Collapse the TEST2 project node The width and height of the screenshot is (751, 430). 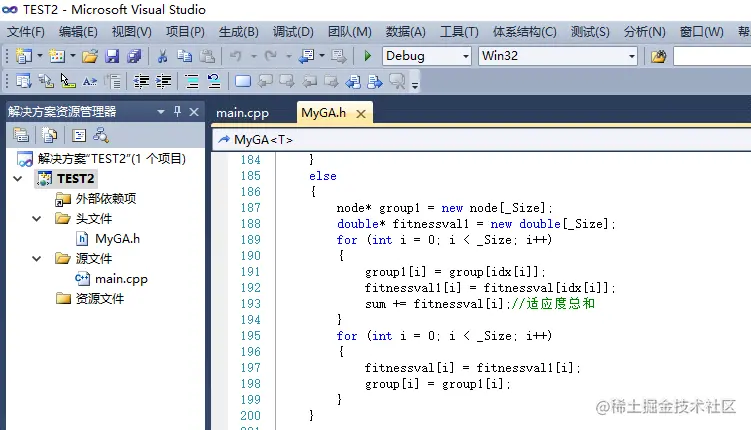[x=18, y=179]
